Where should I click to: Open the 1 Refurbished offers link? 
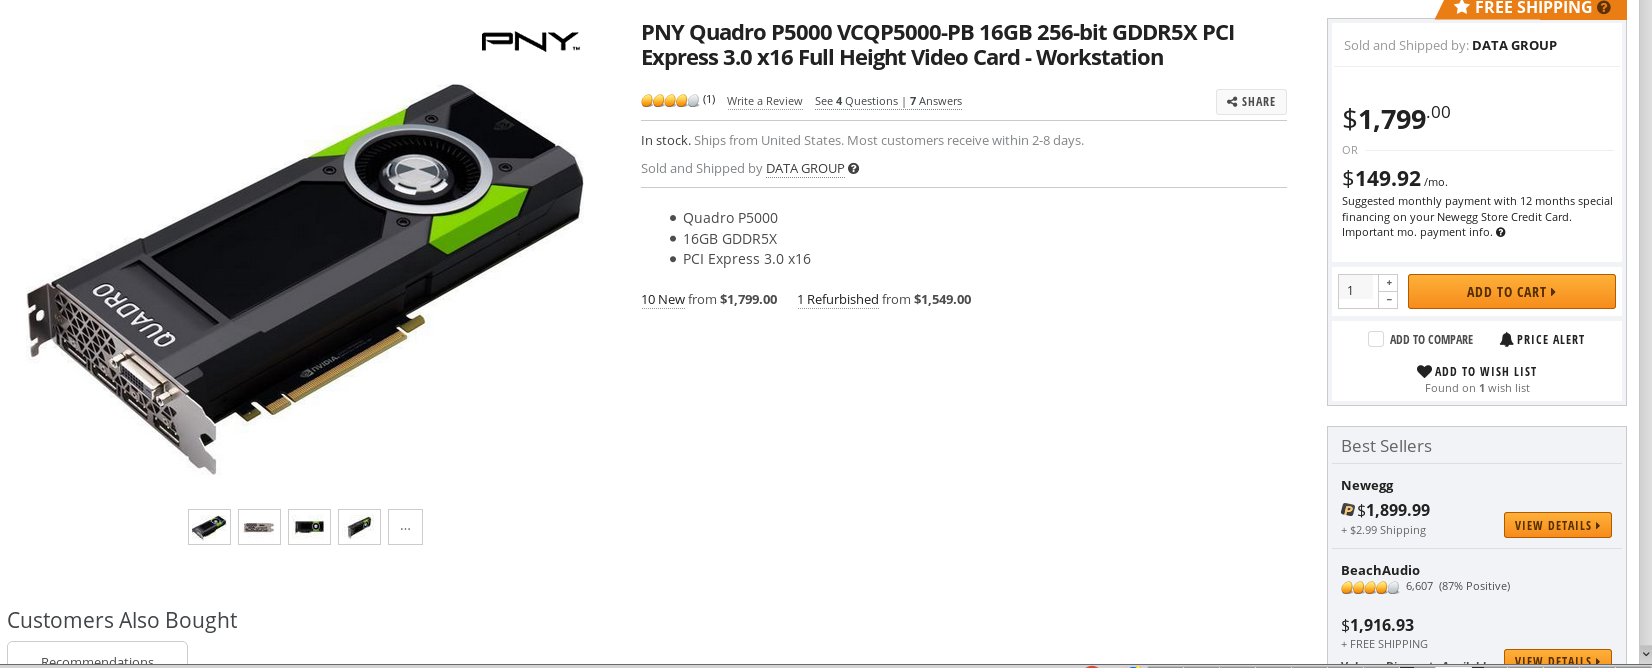click(838, 300)
